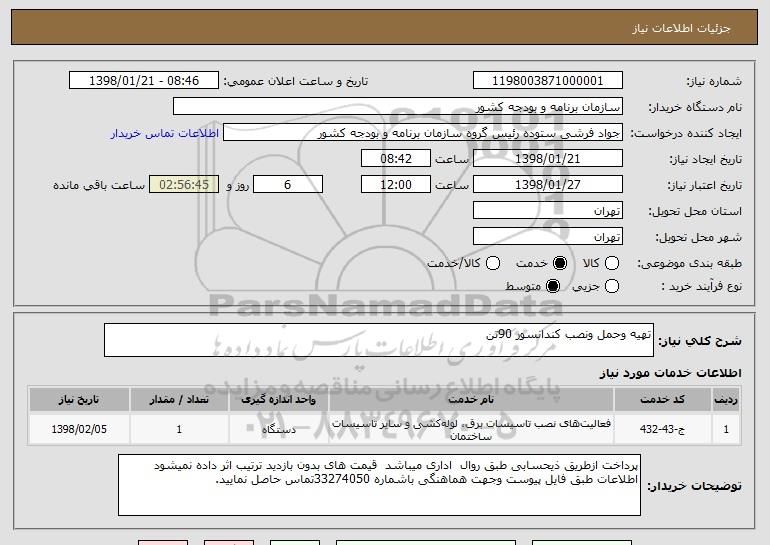Viewport: 770px width, 545px height.
Task: Click the اطلاعات خدمات مورد نیاز section heading
Action: [670, 373]
